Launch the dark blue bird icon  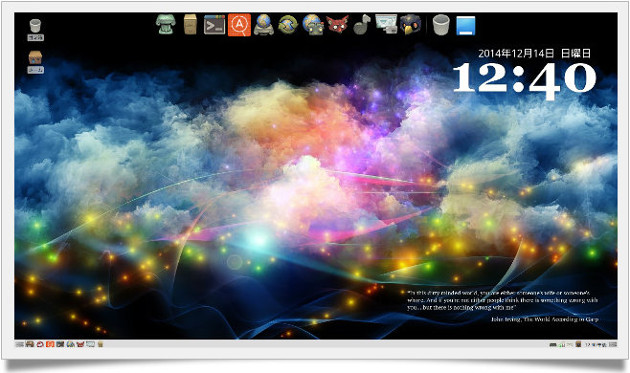click(x=410, y=25)
